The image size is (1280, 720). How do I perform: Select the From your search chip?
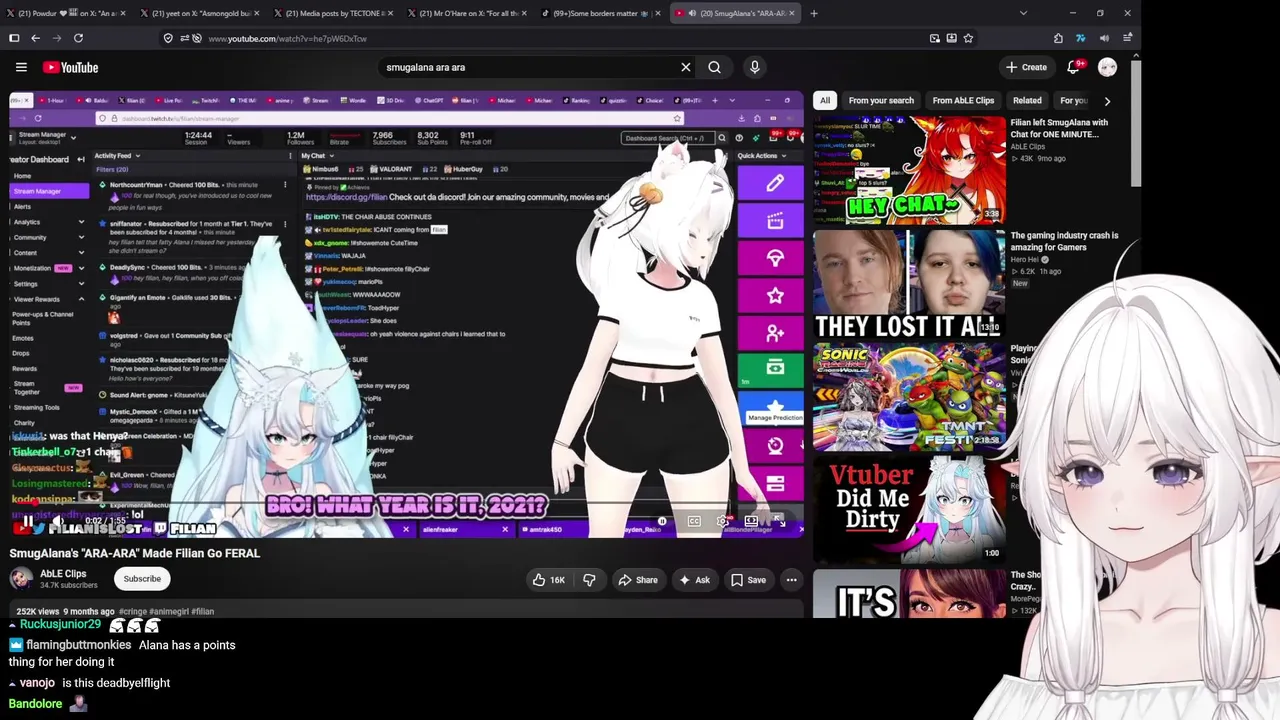pos(881,100)
